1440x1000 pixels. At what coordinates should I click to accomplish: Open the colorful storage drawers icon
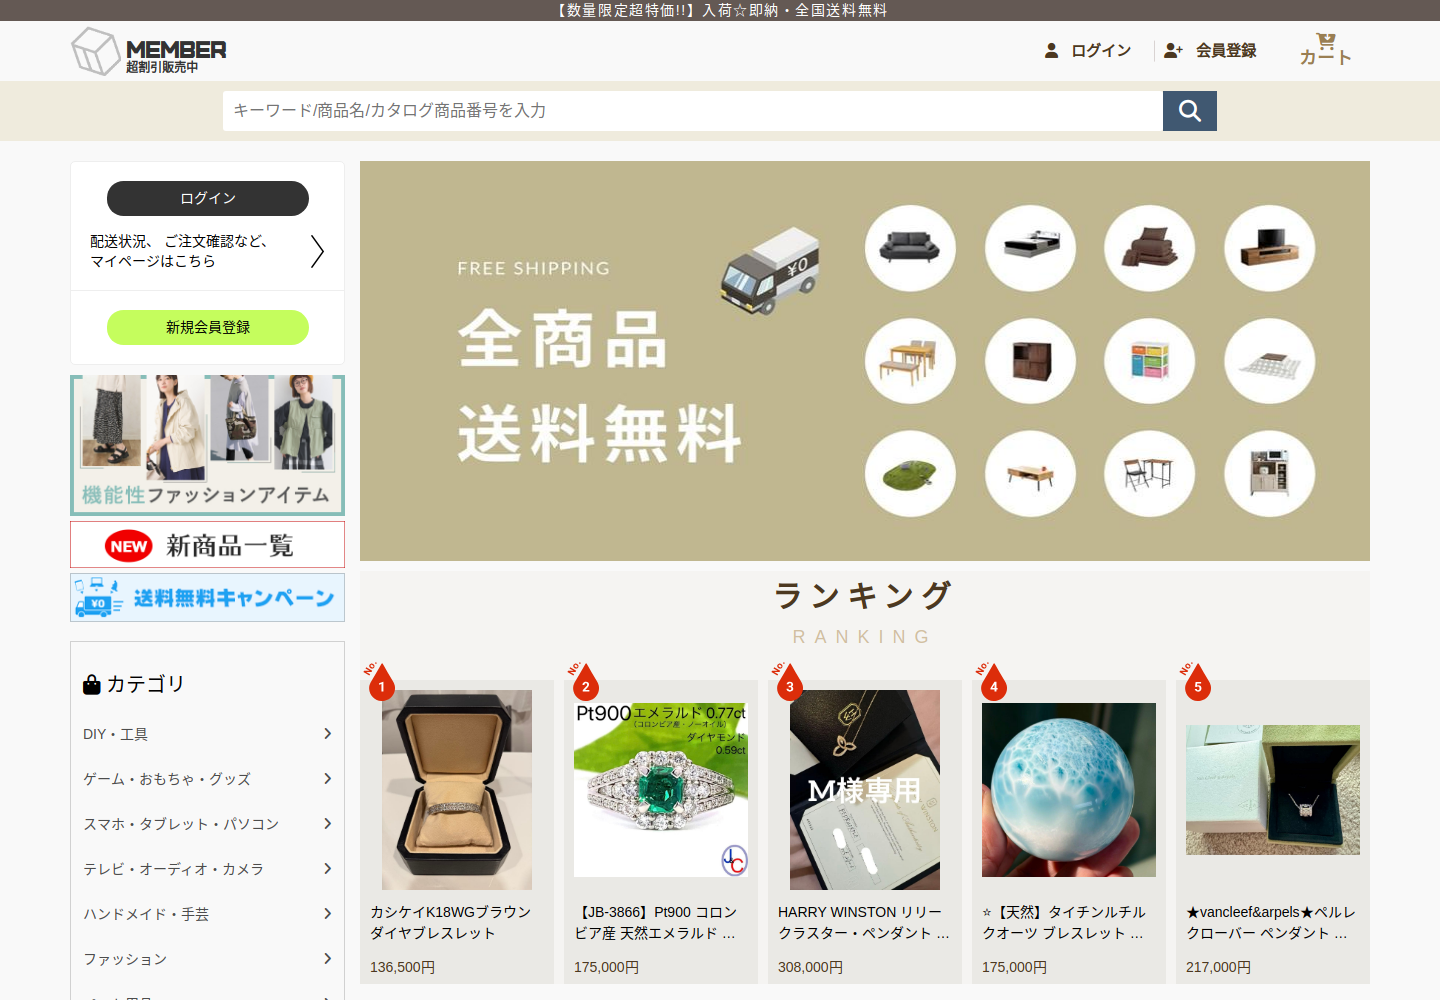(x=1149, y=361)
